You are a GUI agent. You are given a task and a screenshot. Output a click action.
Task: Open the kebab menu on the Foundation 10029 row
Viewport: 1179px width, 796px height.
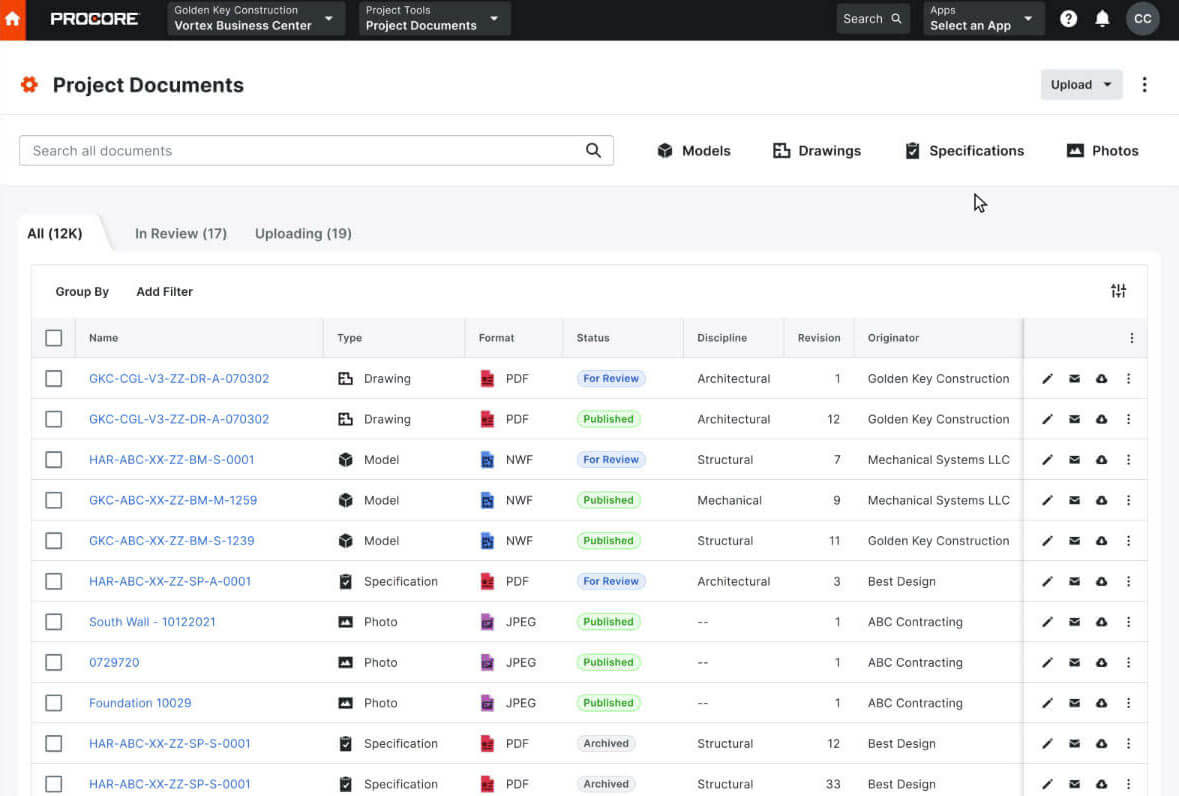pyautogui.click(x=1128, y=702)
